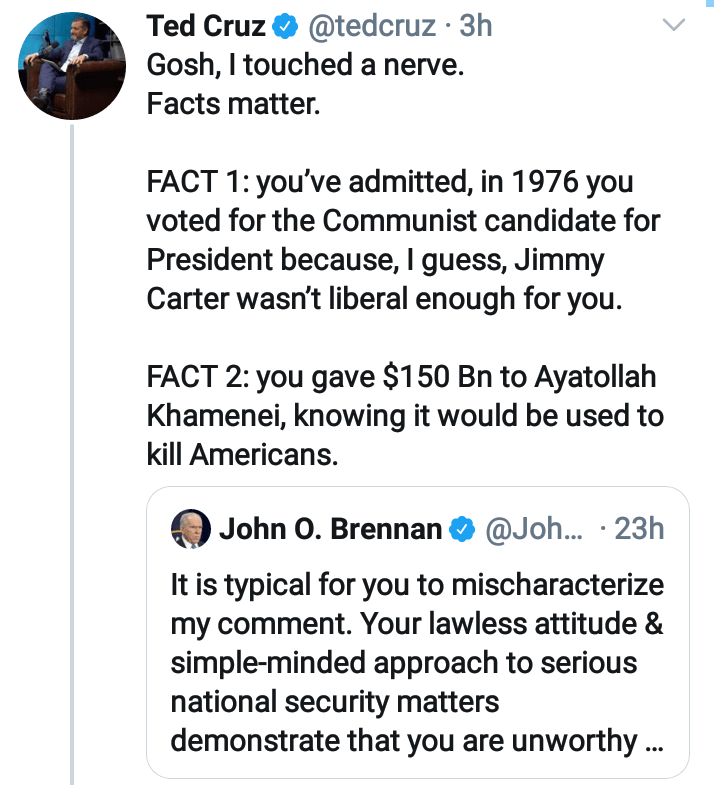Click verified badge beside John O. Brennan
Screen dimensions: 714x785
click(461, 529)
